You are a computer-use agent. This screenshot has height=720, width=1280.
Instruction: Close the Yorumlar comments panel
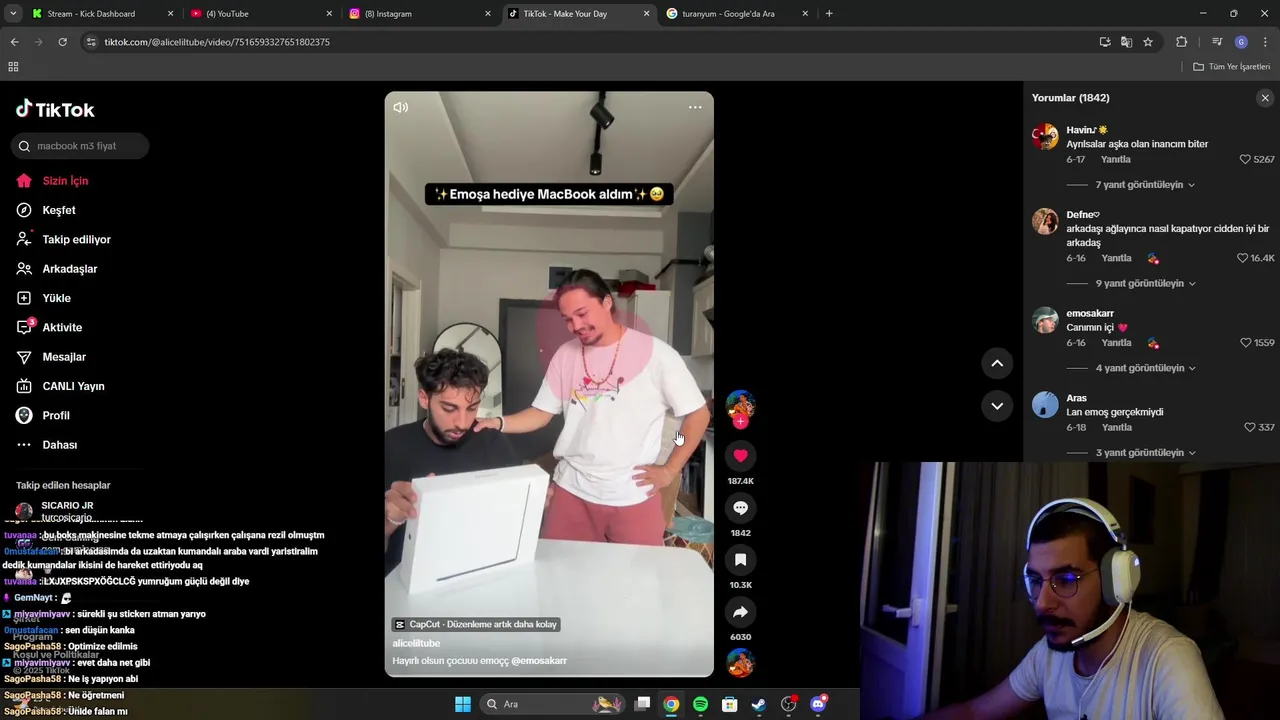pyautogui.click(x=1265, y=98)
